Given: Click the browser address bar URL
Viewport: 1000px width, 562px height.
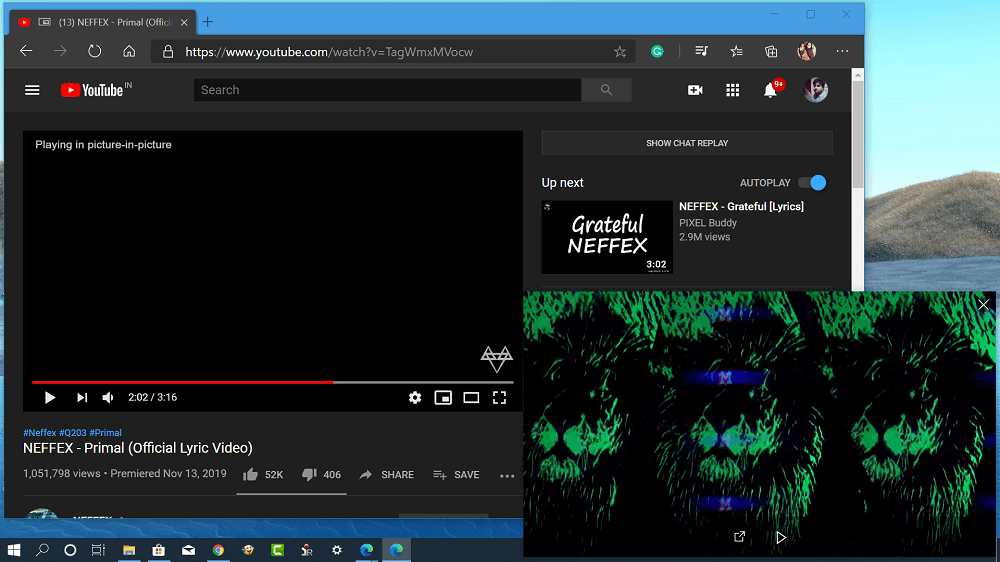Looking at the screenshot, I should pos(329,52).
